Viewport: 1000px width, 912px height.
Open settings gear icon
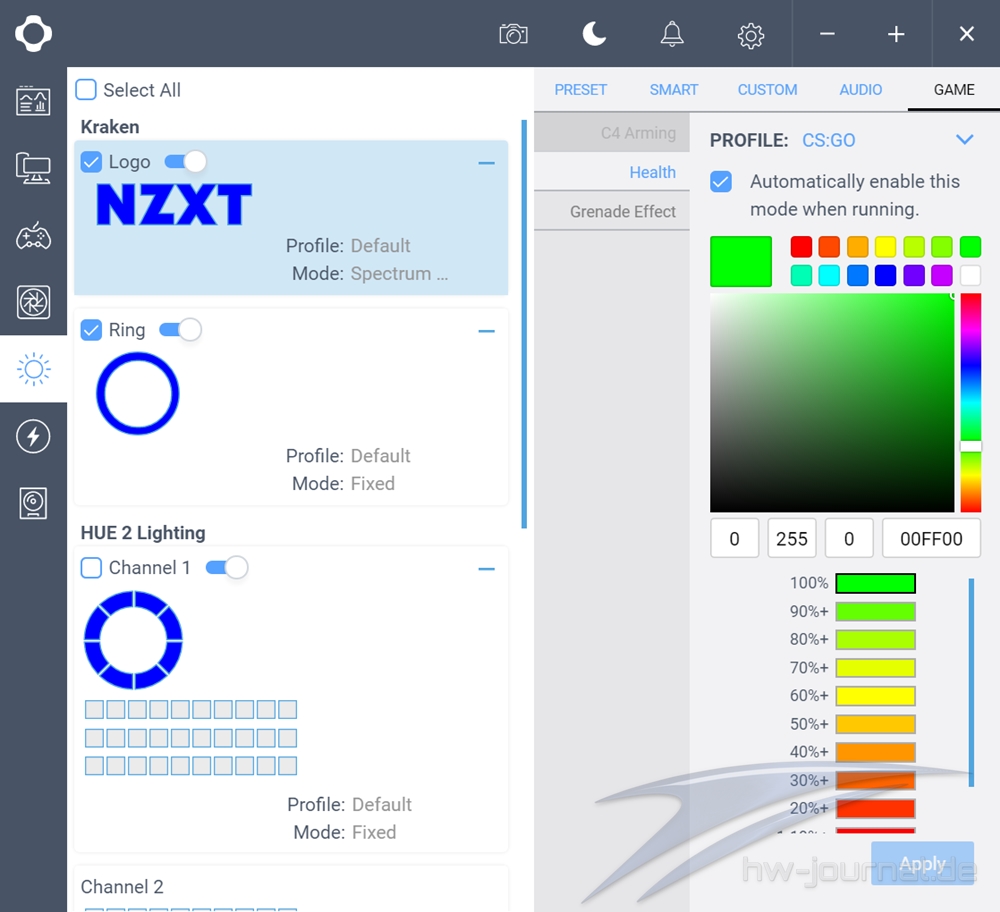751,36
